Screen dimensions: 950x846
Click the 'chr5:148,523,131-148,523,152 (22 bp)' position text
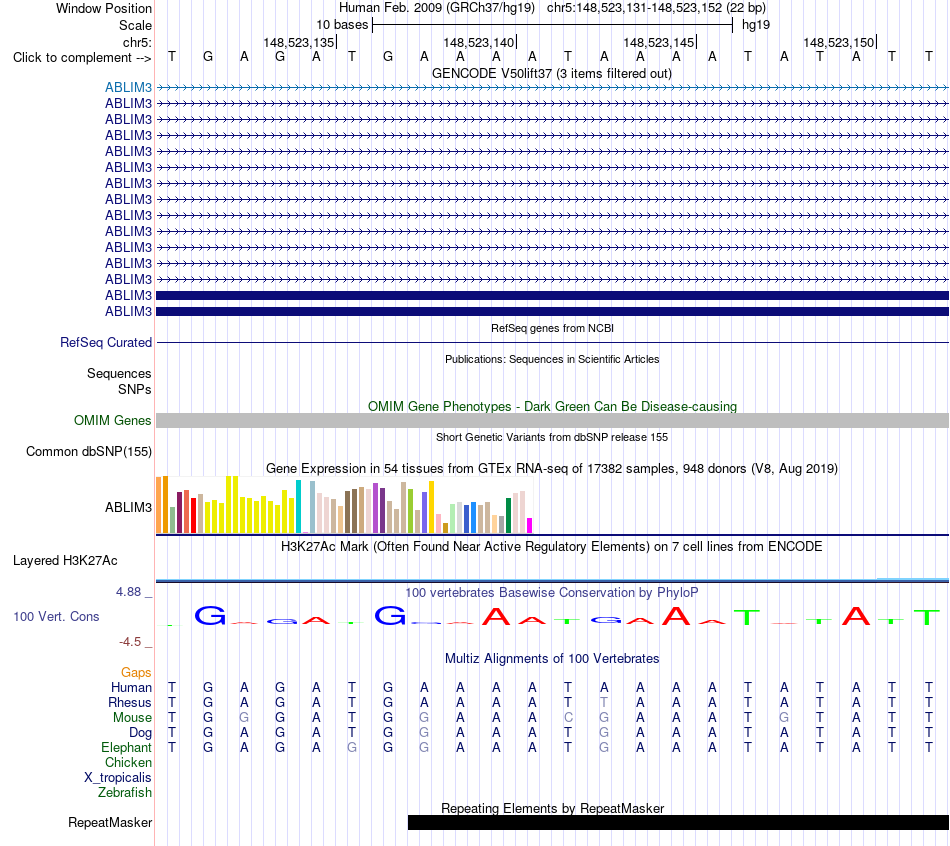pyautogui.click(x=656, y=8)
